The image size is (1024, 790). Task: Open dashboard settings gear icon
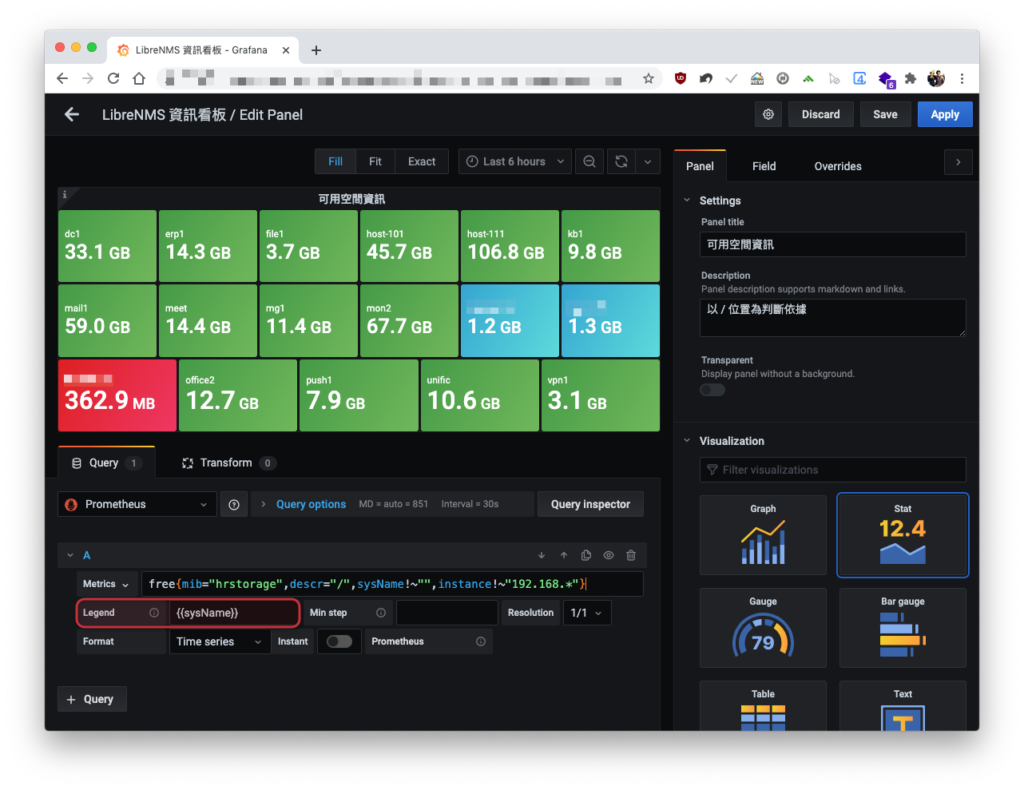(768, 114)
